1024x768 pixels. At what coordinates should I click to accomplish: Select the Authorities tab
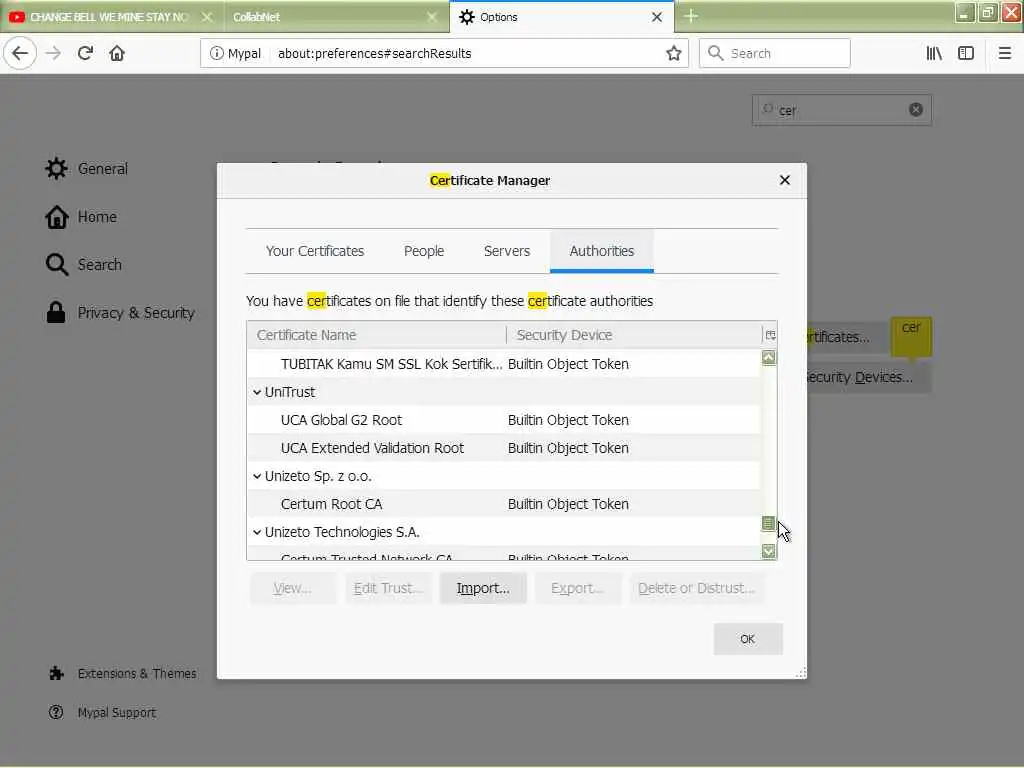(x=601, y=251)
